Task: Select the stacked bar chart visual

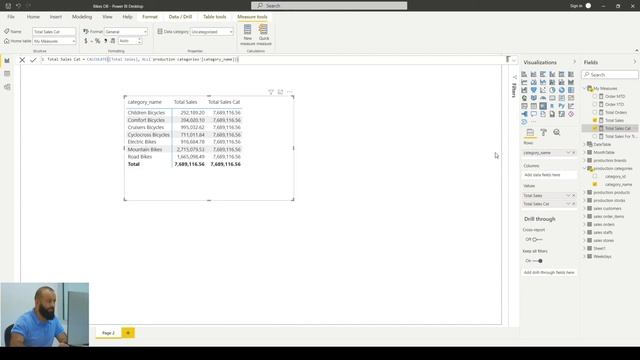Action: [x=524, y=74]
